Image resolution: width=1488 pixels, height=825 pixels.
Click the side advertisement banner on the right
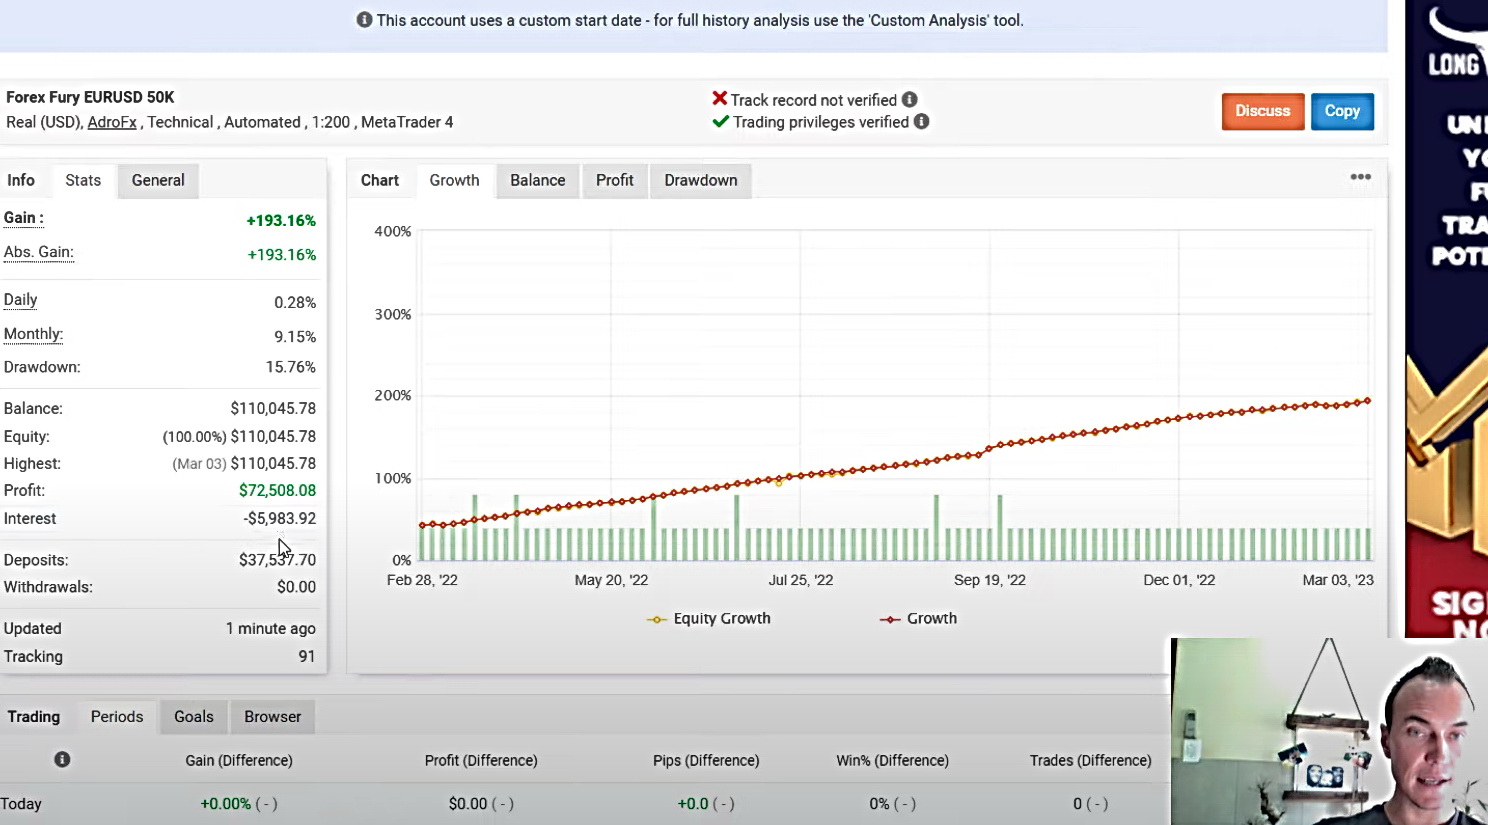click(1446, 318)
